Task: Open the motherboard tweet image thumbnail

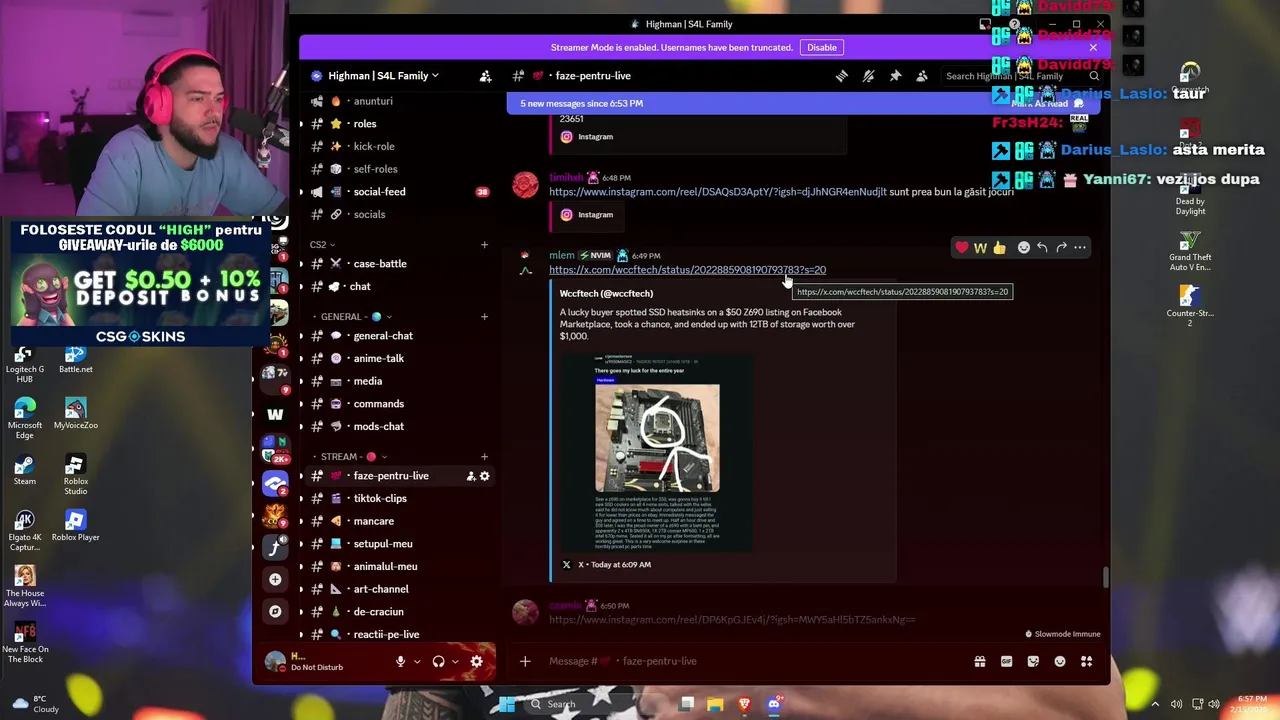Action: coord(657,452)
